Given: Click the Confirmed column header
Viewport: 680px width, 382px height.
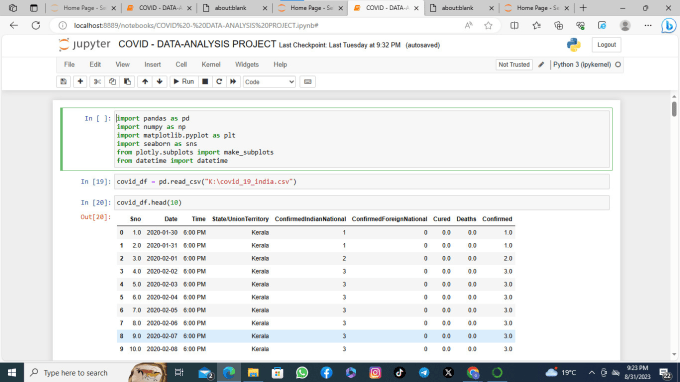Looking at the screenshot, I should 497,219.
